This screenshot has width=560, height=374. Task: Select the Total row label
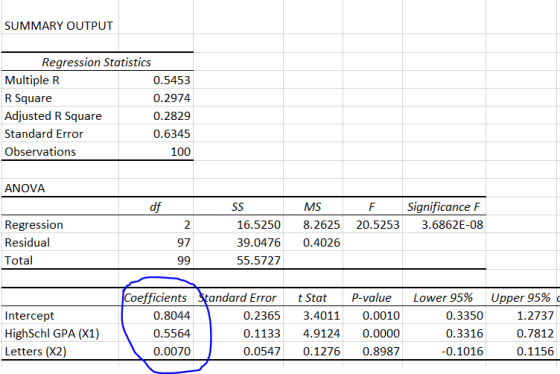click(x=19, y=260)
